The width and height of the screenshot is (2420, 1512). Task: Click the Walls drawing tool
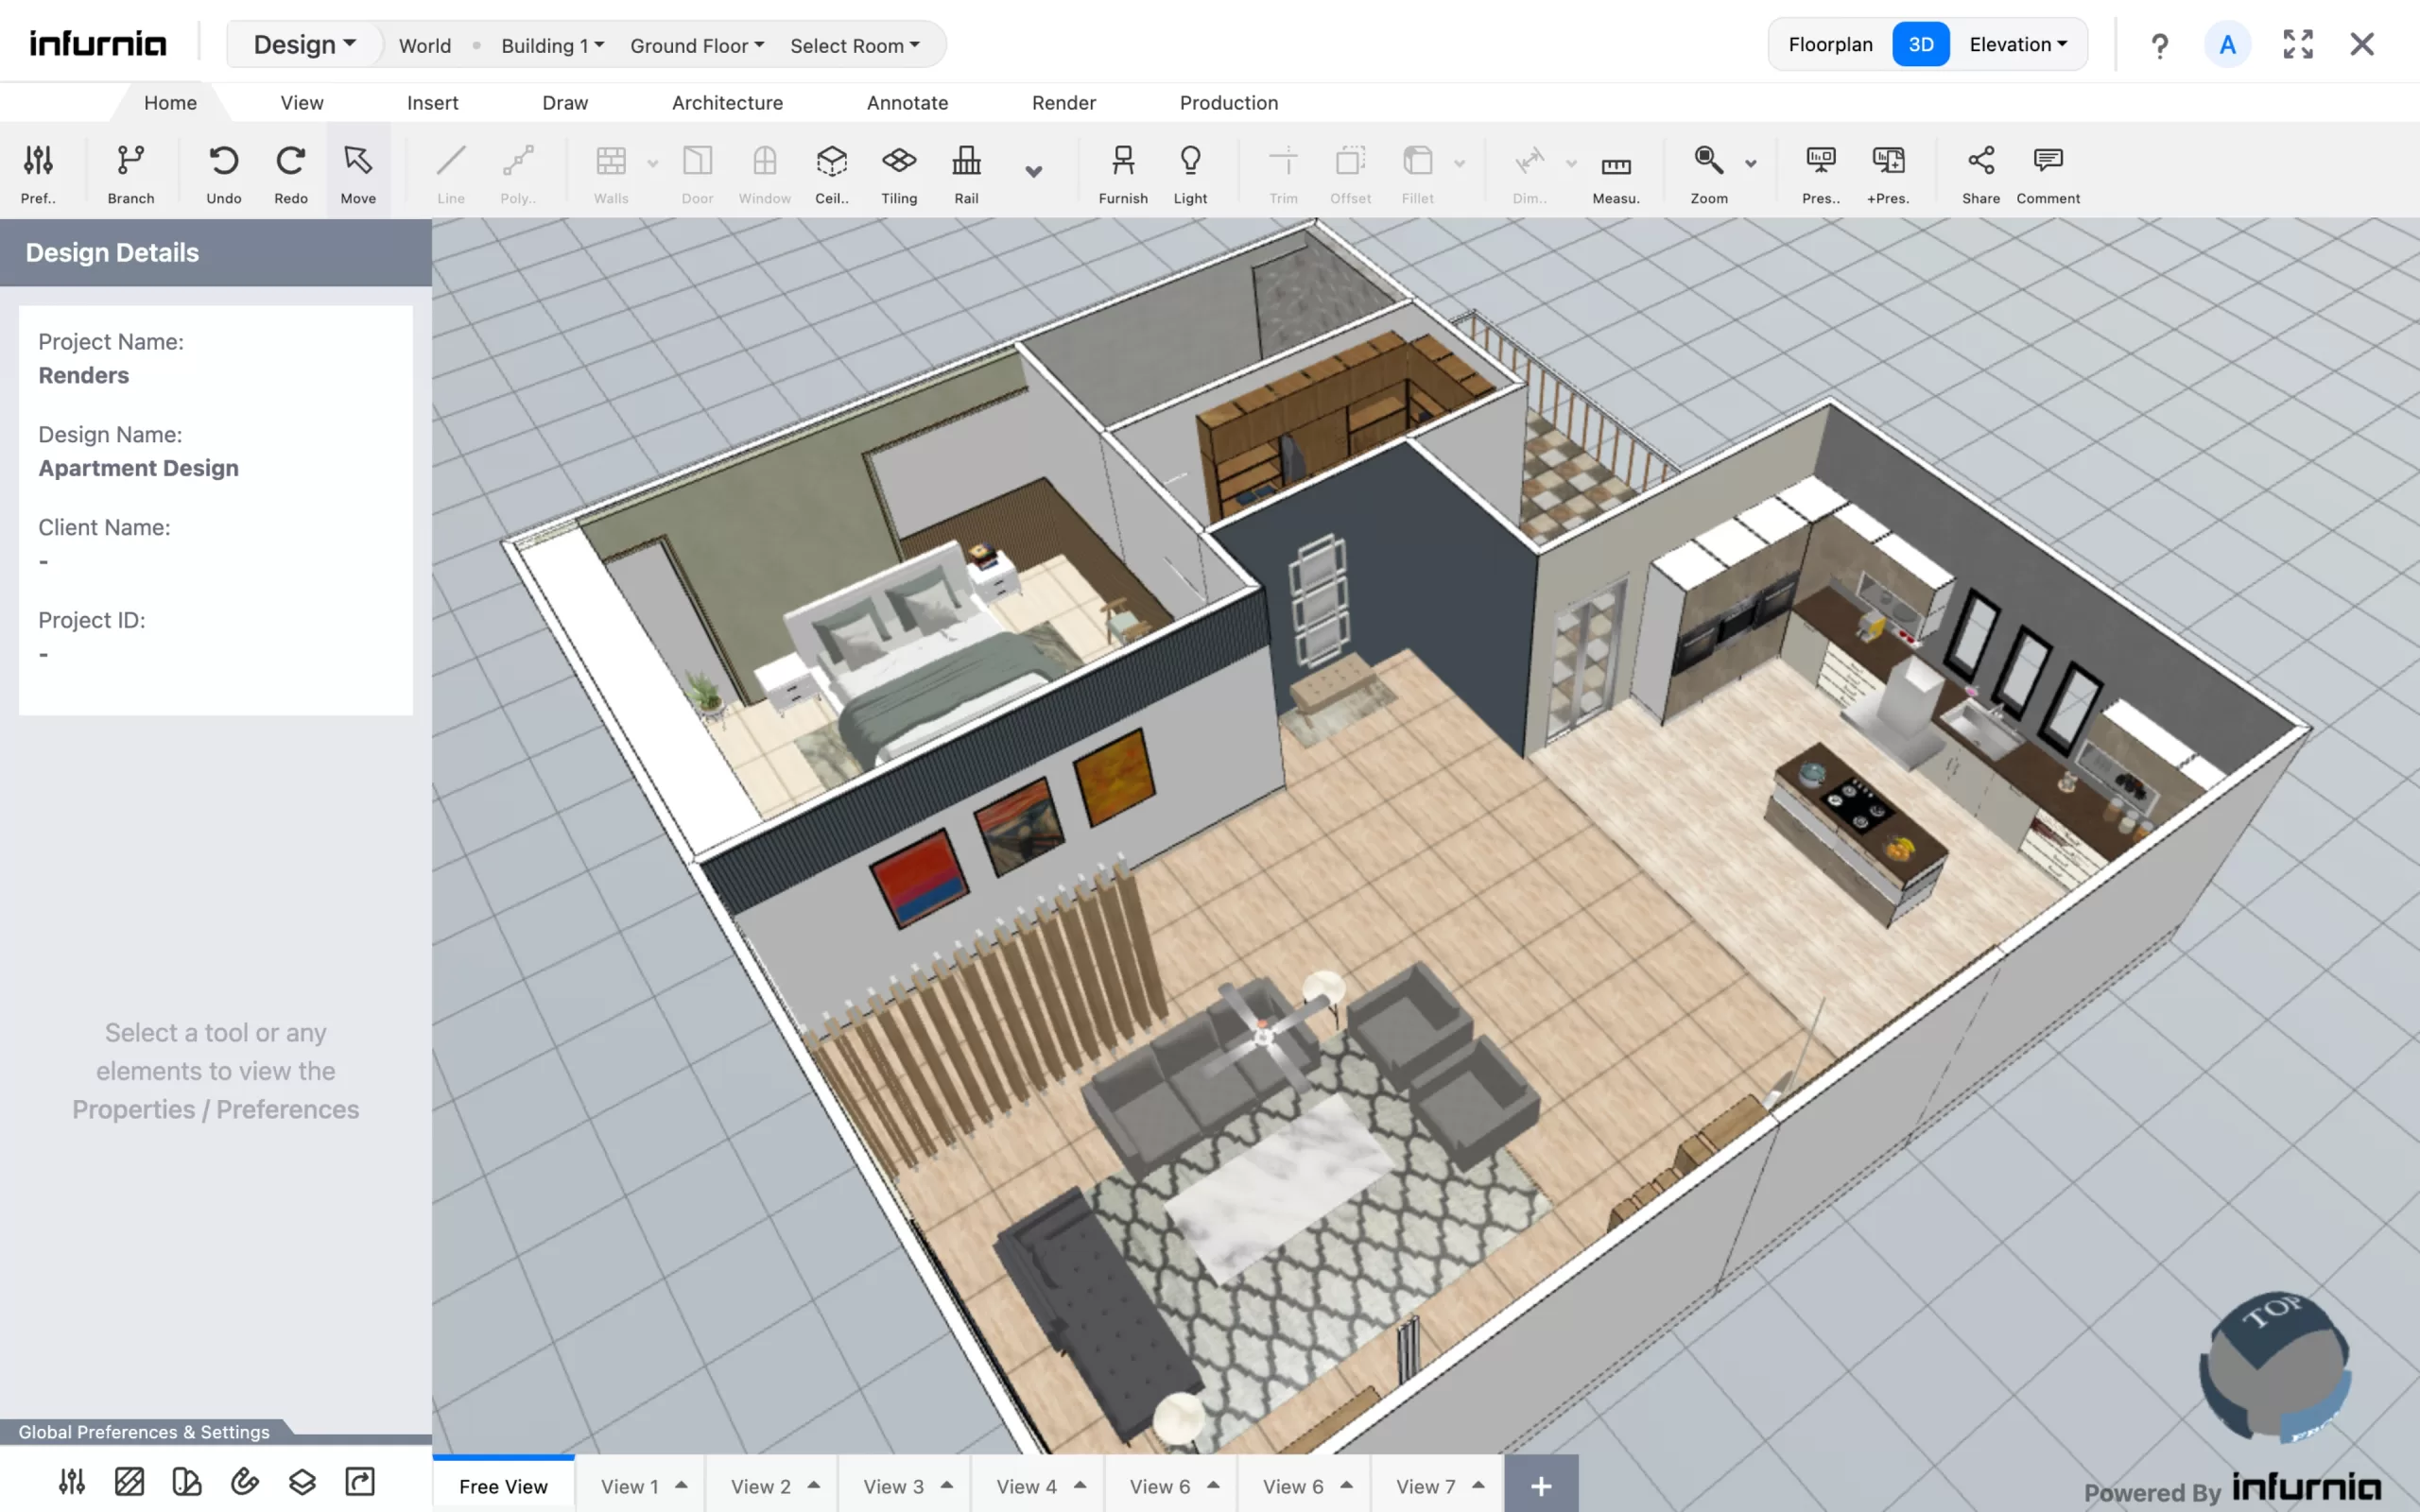click(610, 169)
